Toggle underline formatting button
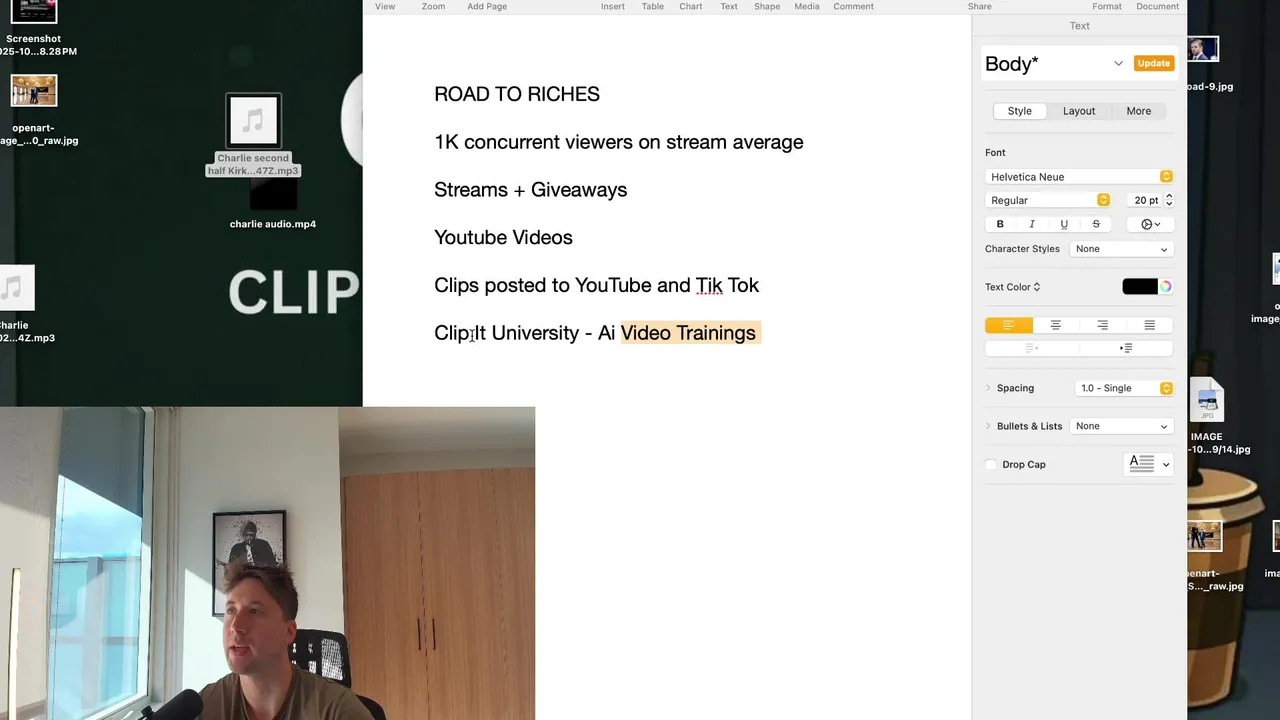1280x720 pixels. coord(1064,224)
